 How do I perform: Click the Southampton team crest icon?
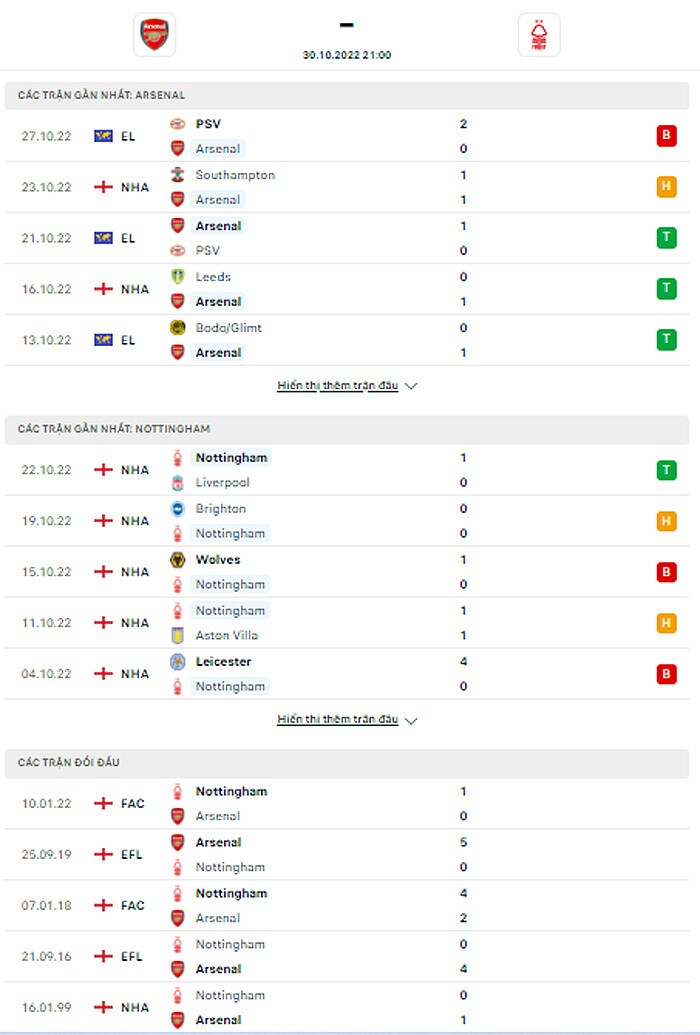coord(178,175)
